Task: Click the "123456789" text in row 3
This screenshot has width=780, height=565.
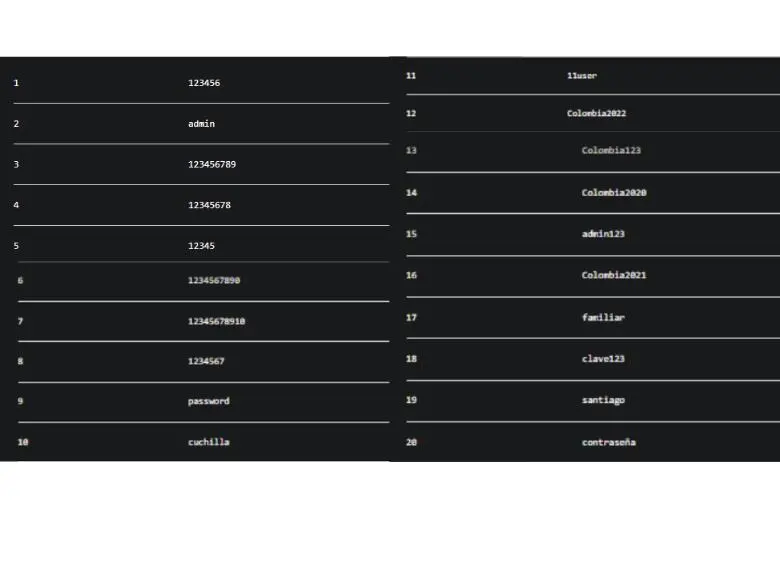Action: [x=212, y=164]
